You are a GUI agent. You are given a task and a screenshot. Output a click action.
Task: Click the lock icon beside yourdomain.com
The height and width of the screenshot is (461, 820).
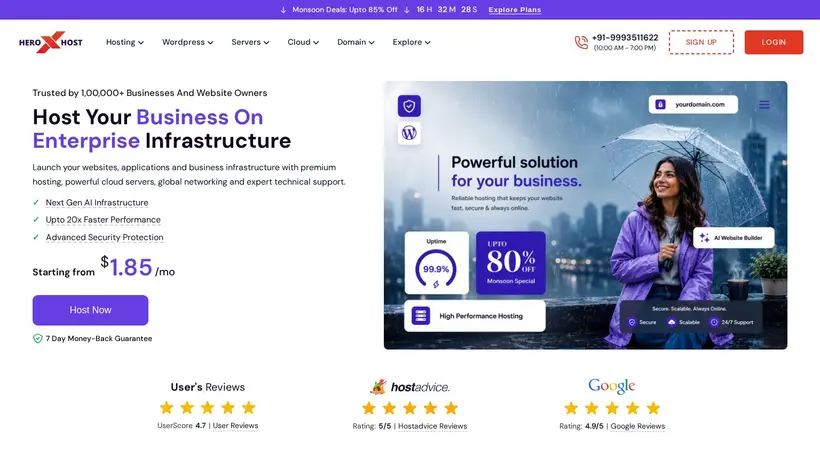coord(660,105)
